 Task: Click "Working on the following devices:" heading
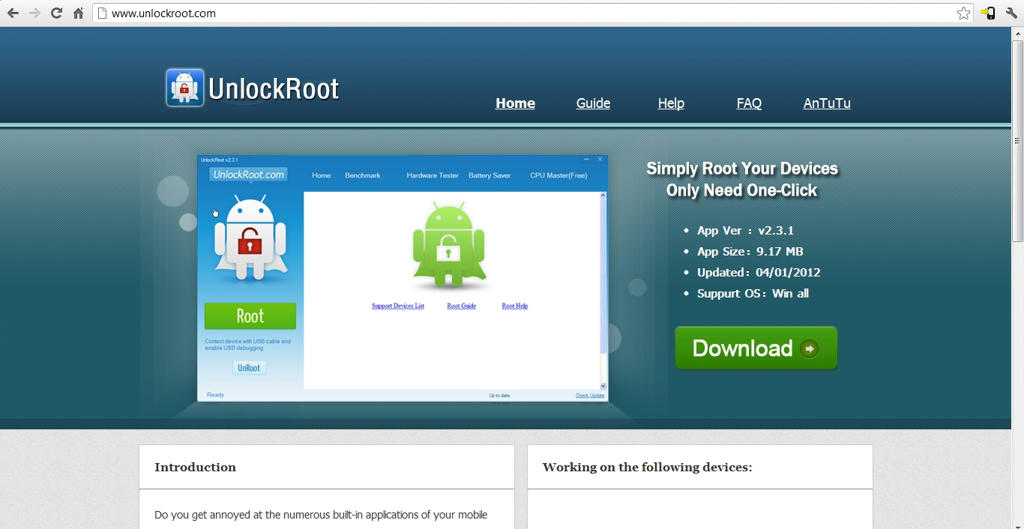point(647,467)
